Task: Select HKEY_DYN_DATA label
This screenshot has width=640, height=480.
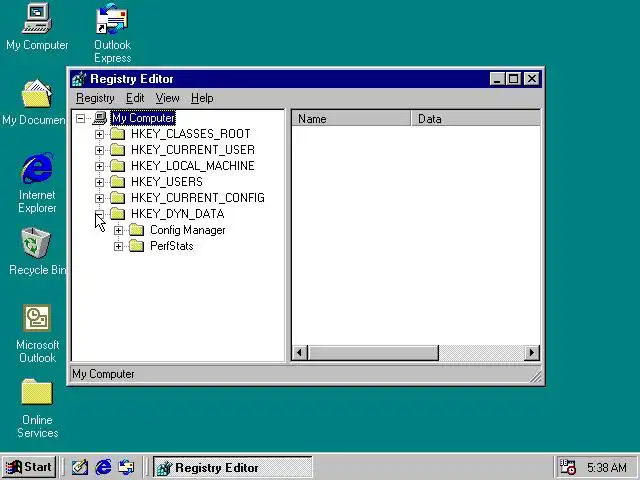Action: tap(178, 214)
